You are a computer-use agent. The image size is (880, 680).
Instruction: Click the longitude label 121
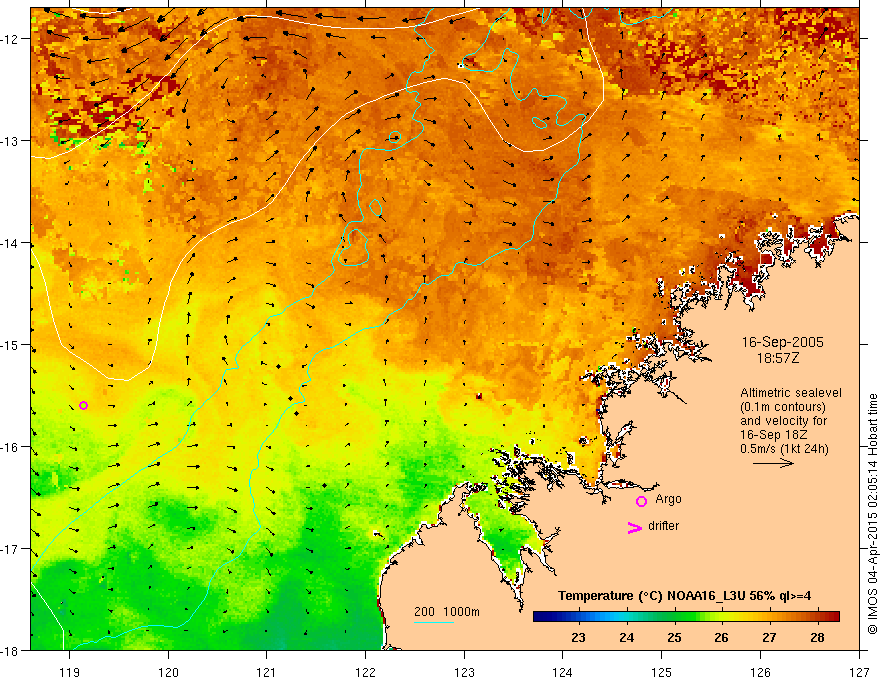click(267, 672)
